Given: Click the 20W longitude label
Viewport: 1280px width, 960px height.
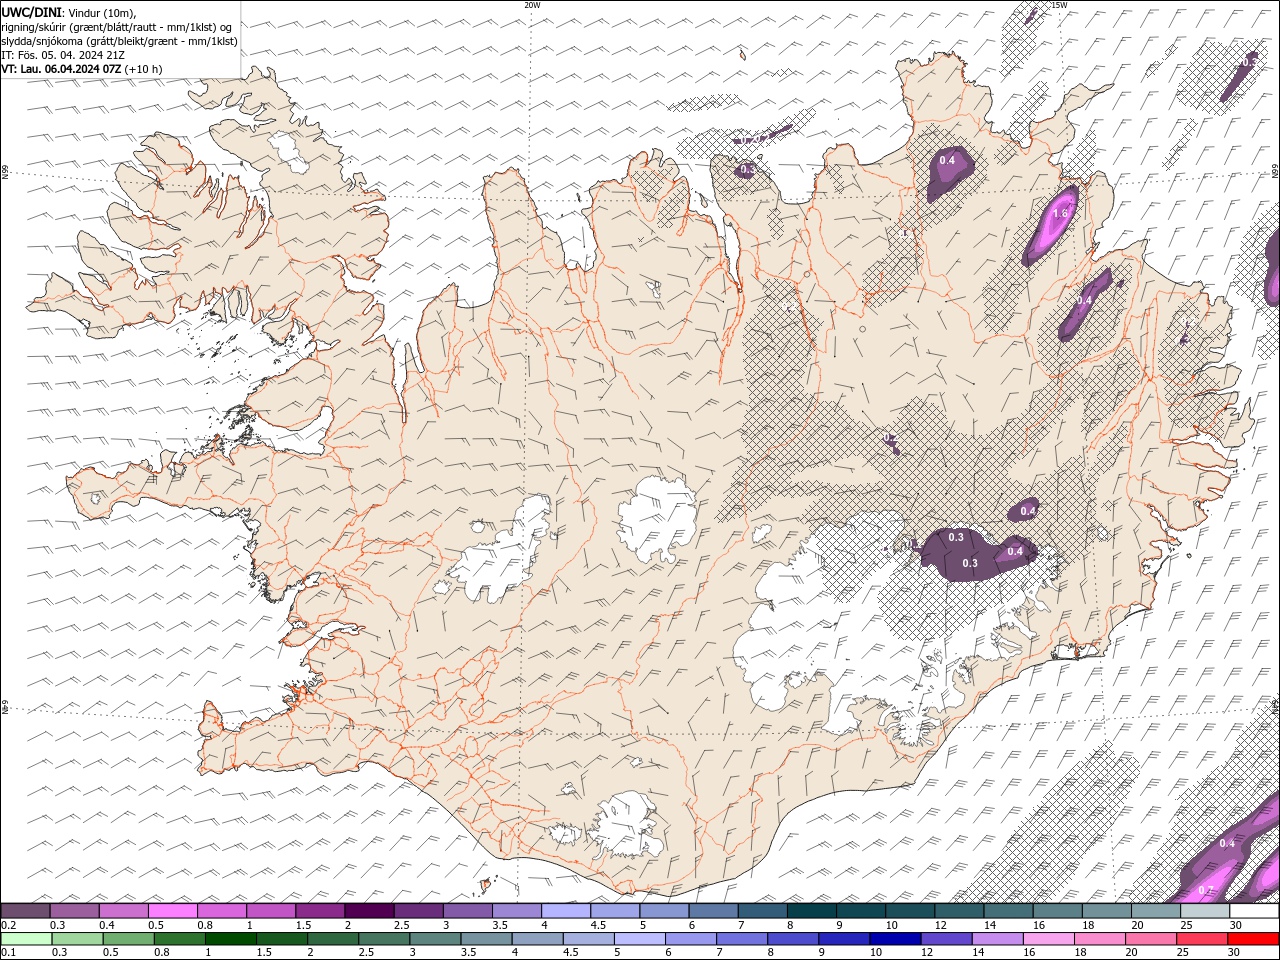Looking at the screenshot, I should (x=532, y=5).
